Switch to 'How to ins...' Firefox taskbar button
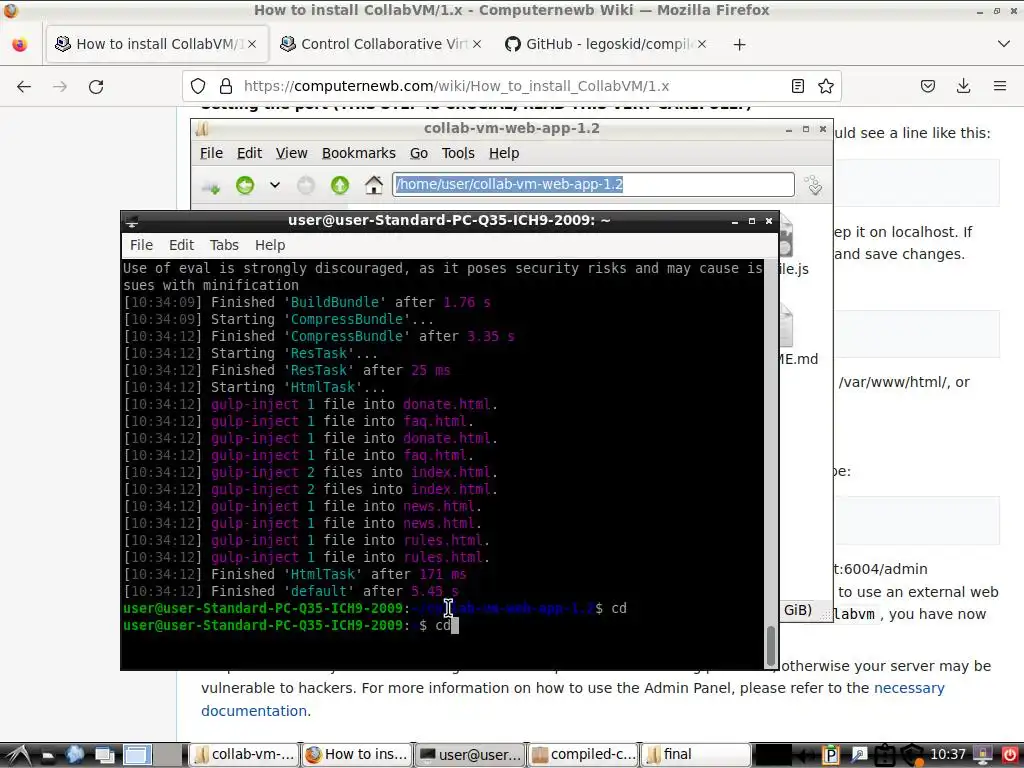The height and width of the screenshot is (768, 1024). (357, 755)
